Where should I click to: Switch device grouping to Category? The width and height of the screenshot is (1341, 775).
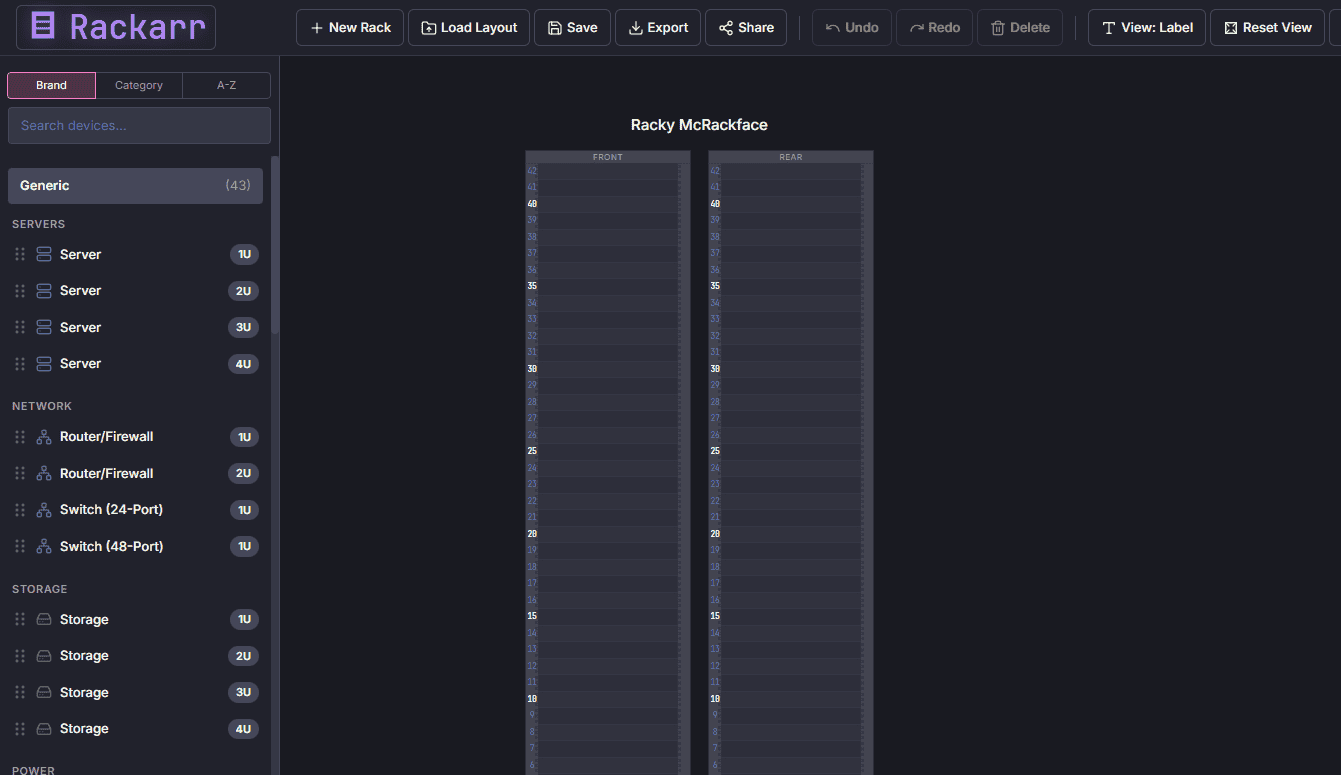click(x=139, y=86)
